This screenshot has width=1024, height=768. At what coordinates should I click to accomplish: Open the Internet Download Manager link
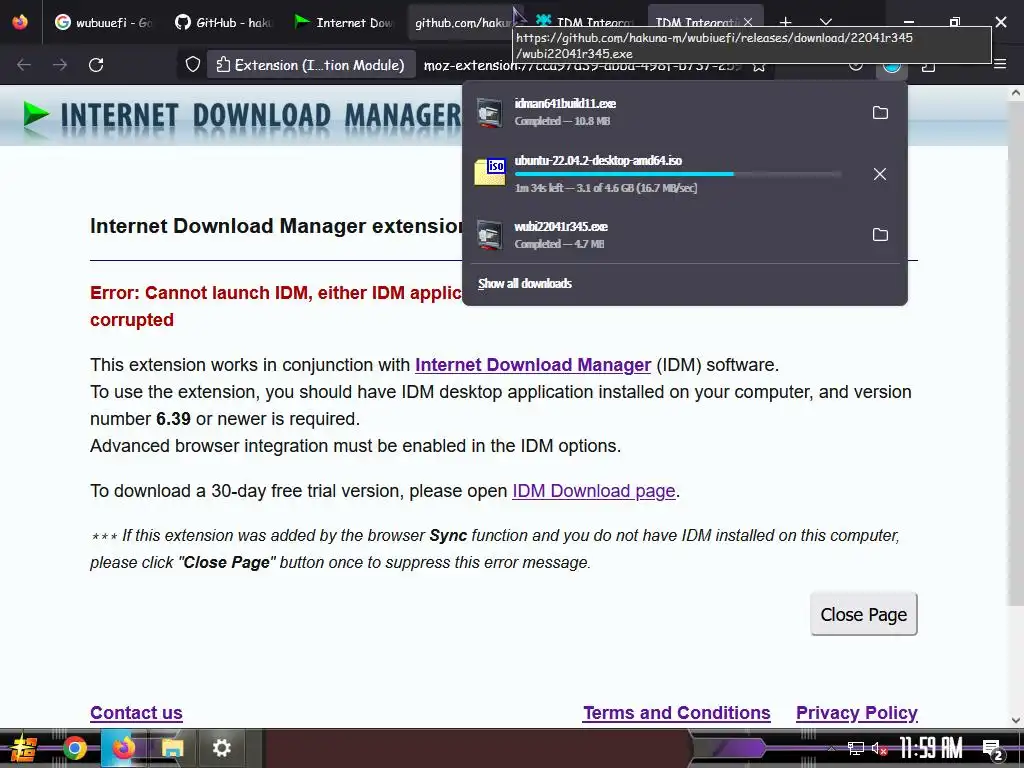(533, 364)
